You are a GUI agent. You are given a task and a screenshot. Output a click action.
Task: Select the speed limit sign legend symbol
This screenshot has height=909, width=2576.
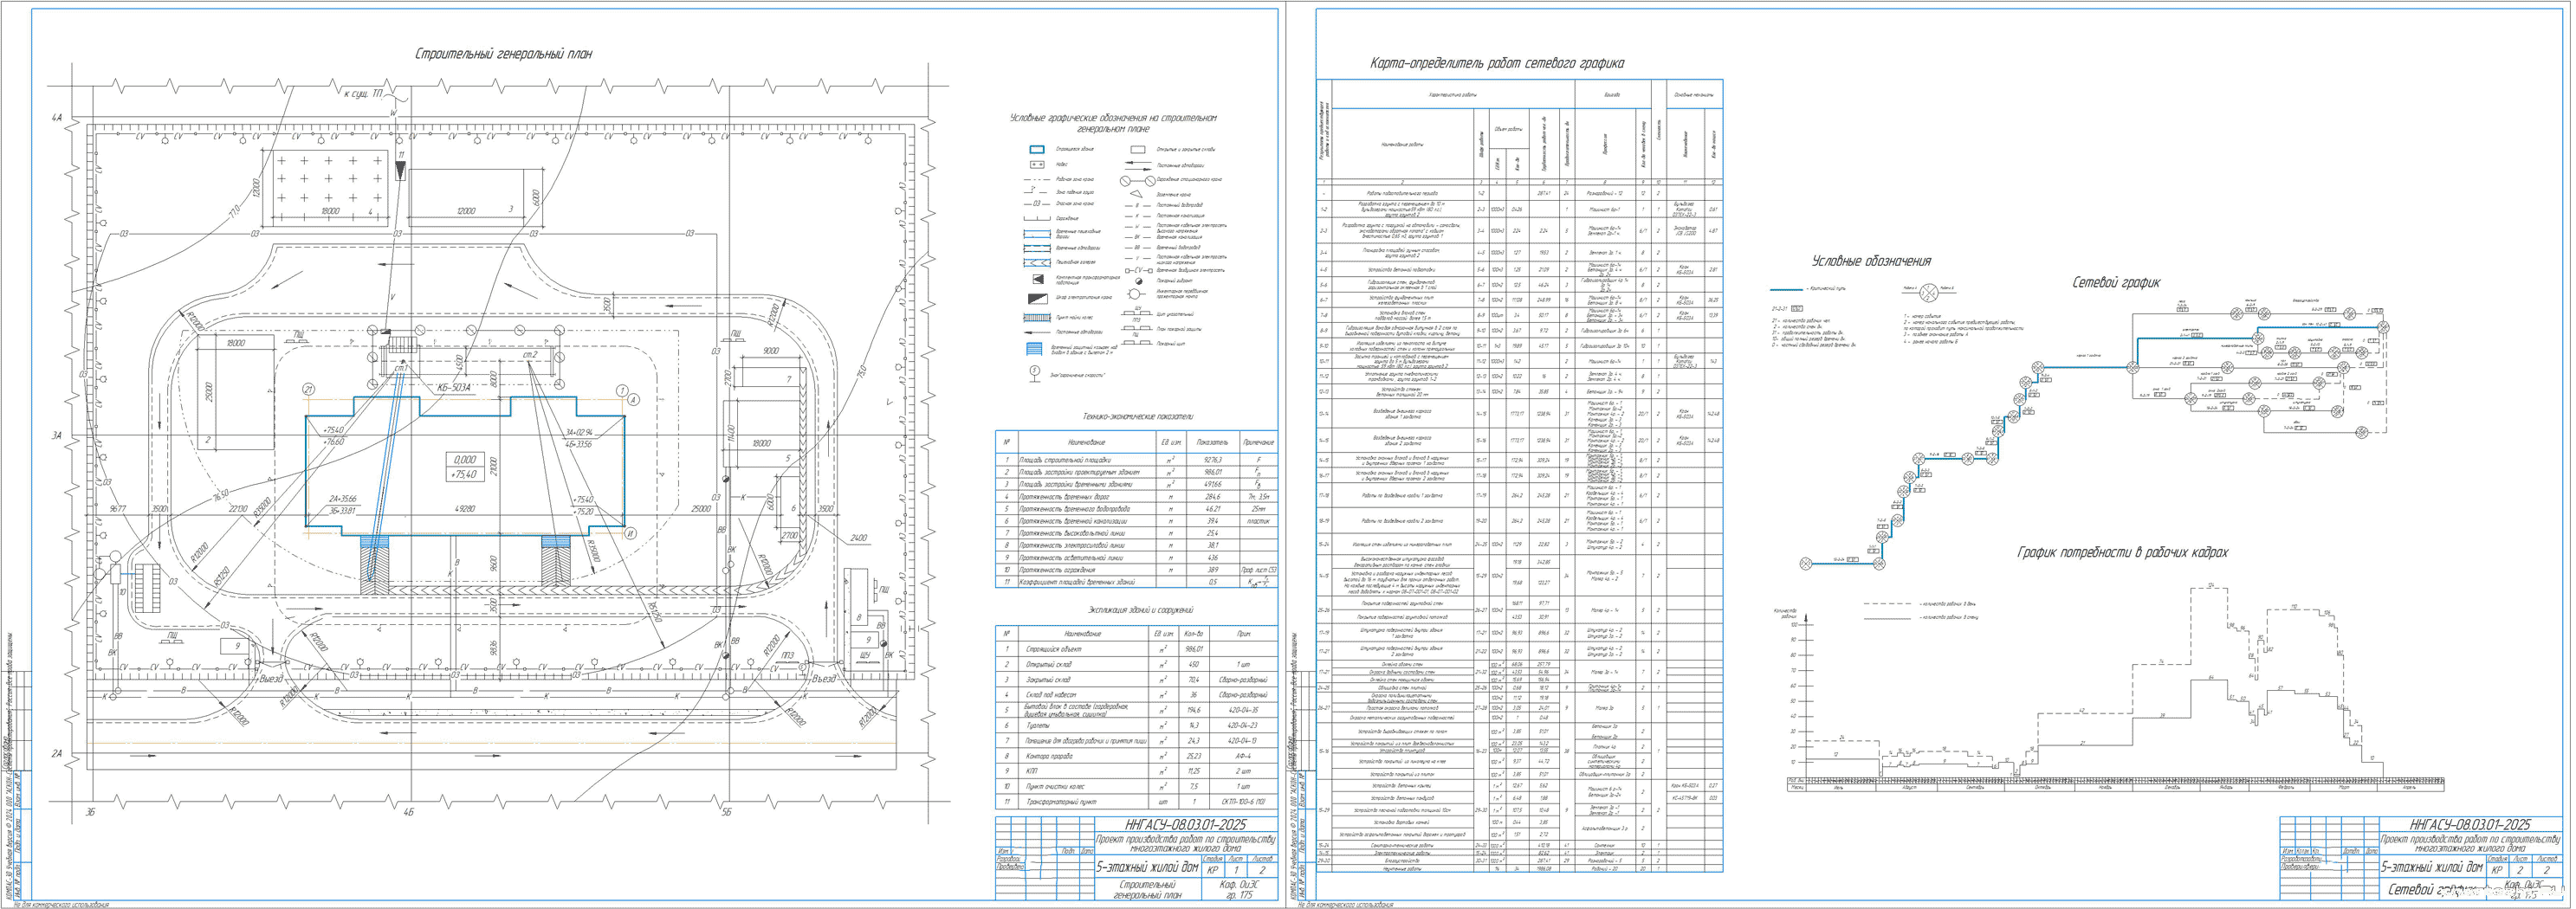coord(1035,371)
